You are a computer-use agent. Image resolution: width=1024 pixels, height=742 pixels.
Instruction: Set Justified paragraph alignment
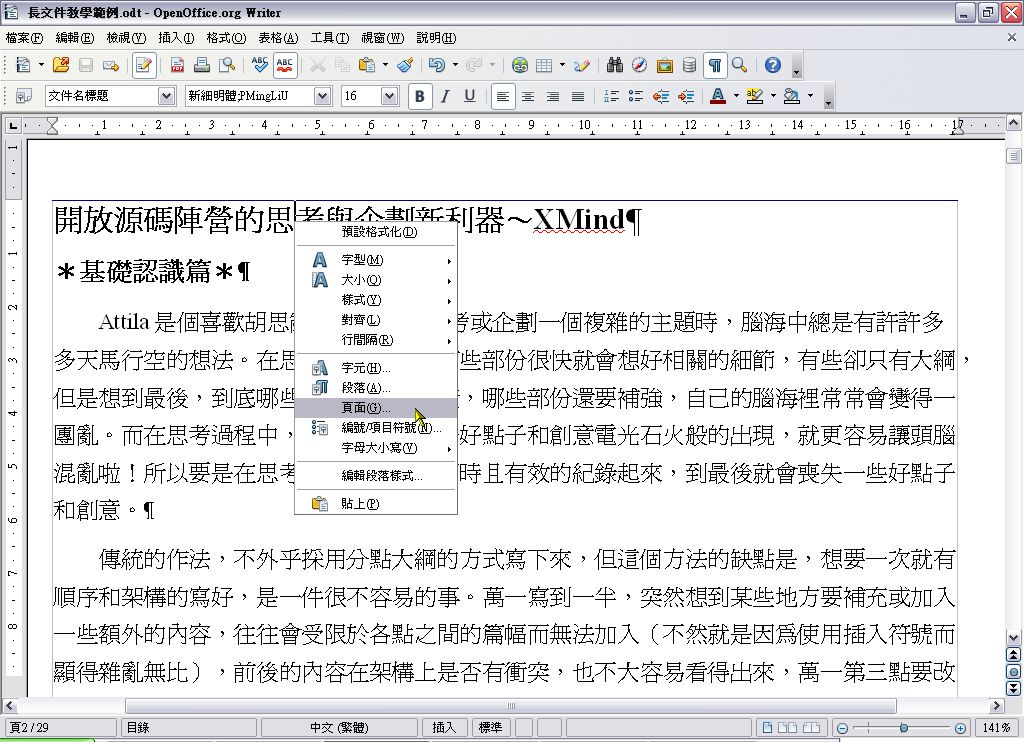pos(577,96)
